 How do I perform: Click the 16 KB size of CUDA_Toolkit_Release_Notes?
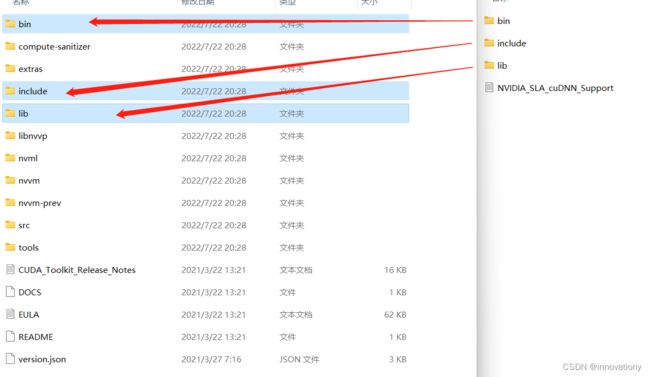tap(395, 270)
